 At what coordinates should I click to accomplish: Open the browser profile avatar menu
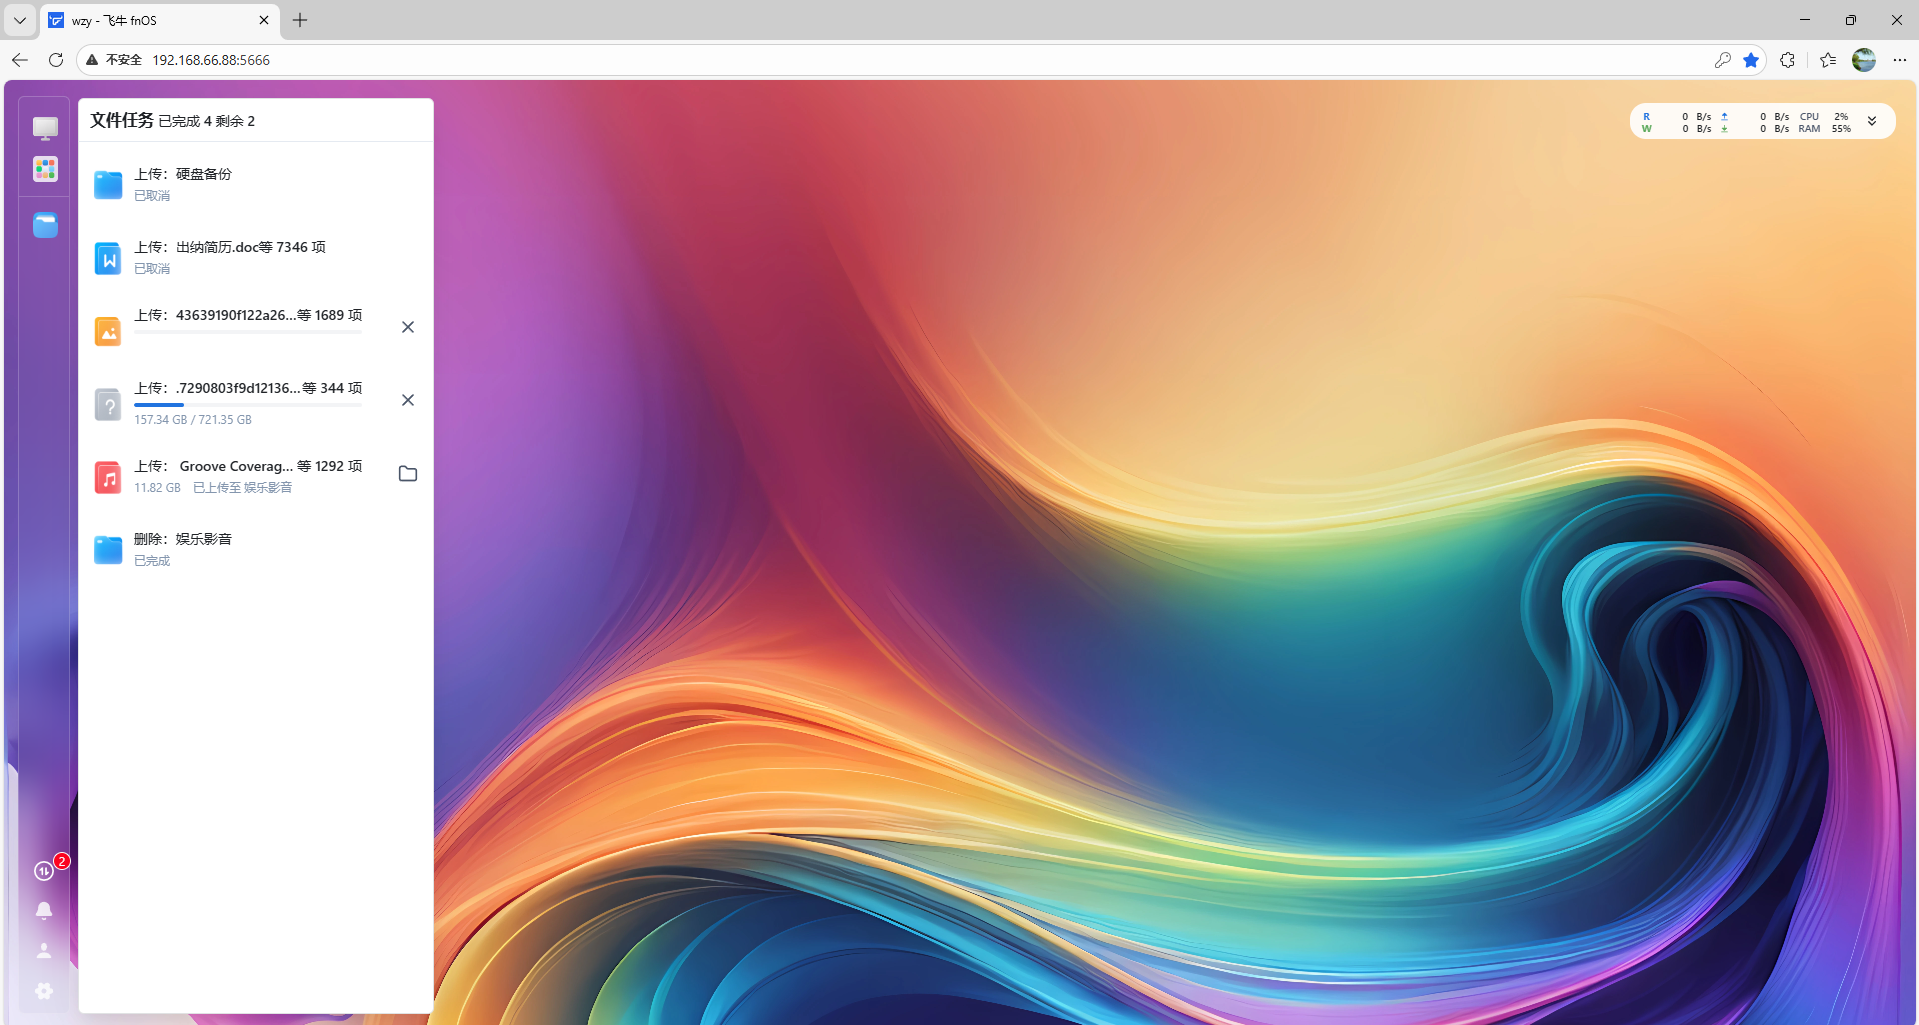click(x=1864, y=60)
